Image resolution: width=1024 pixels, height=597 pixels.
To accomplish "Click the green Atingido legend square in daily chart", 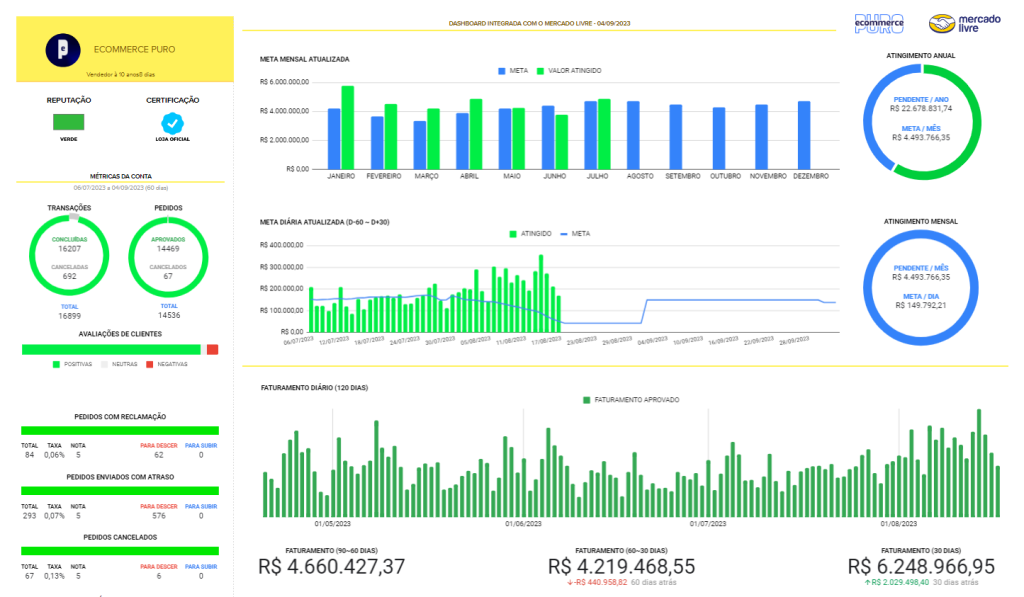I will [513, 233].
